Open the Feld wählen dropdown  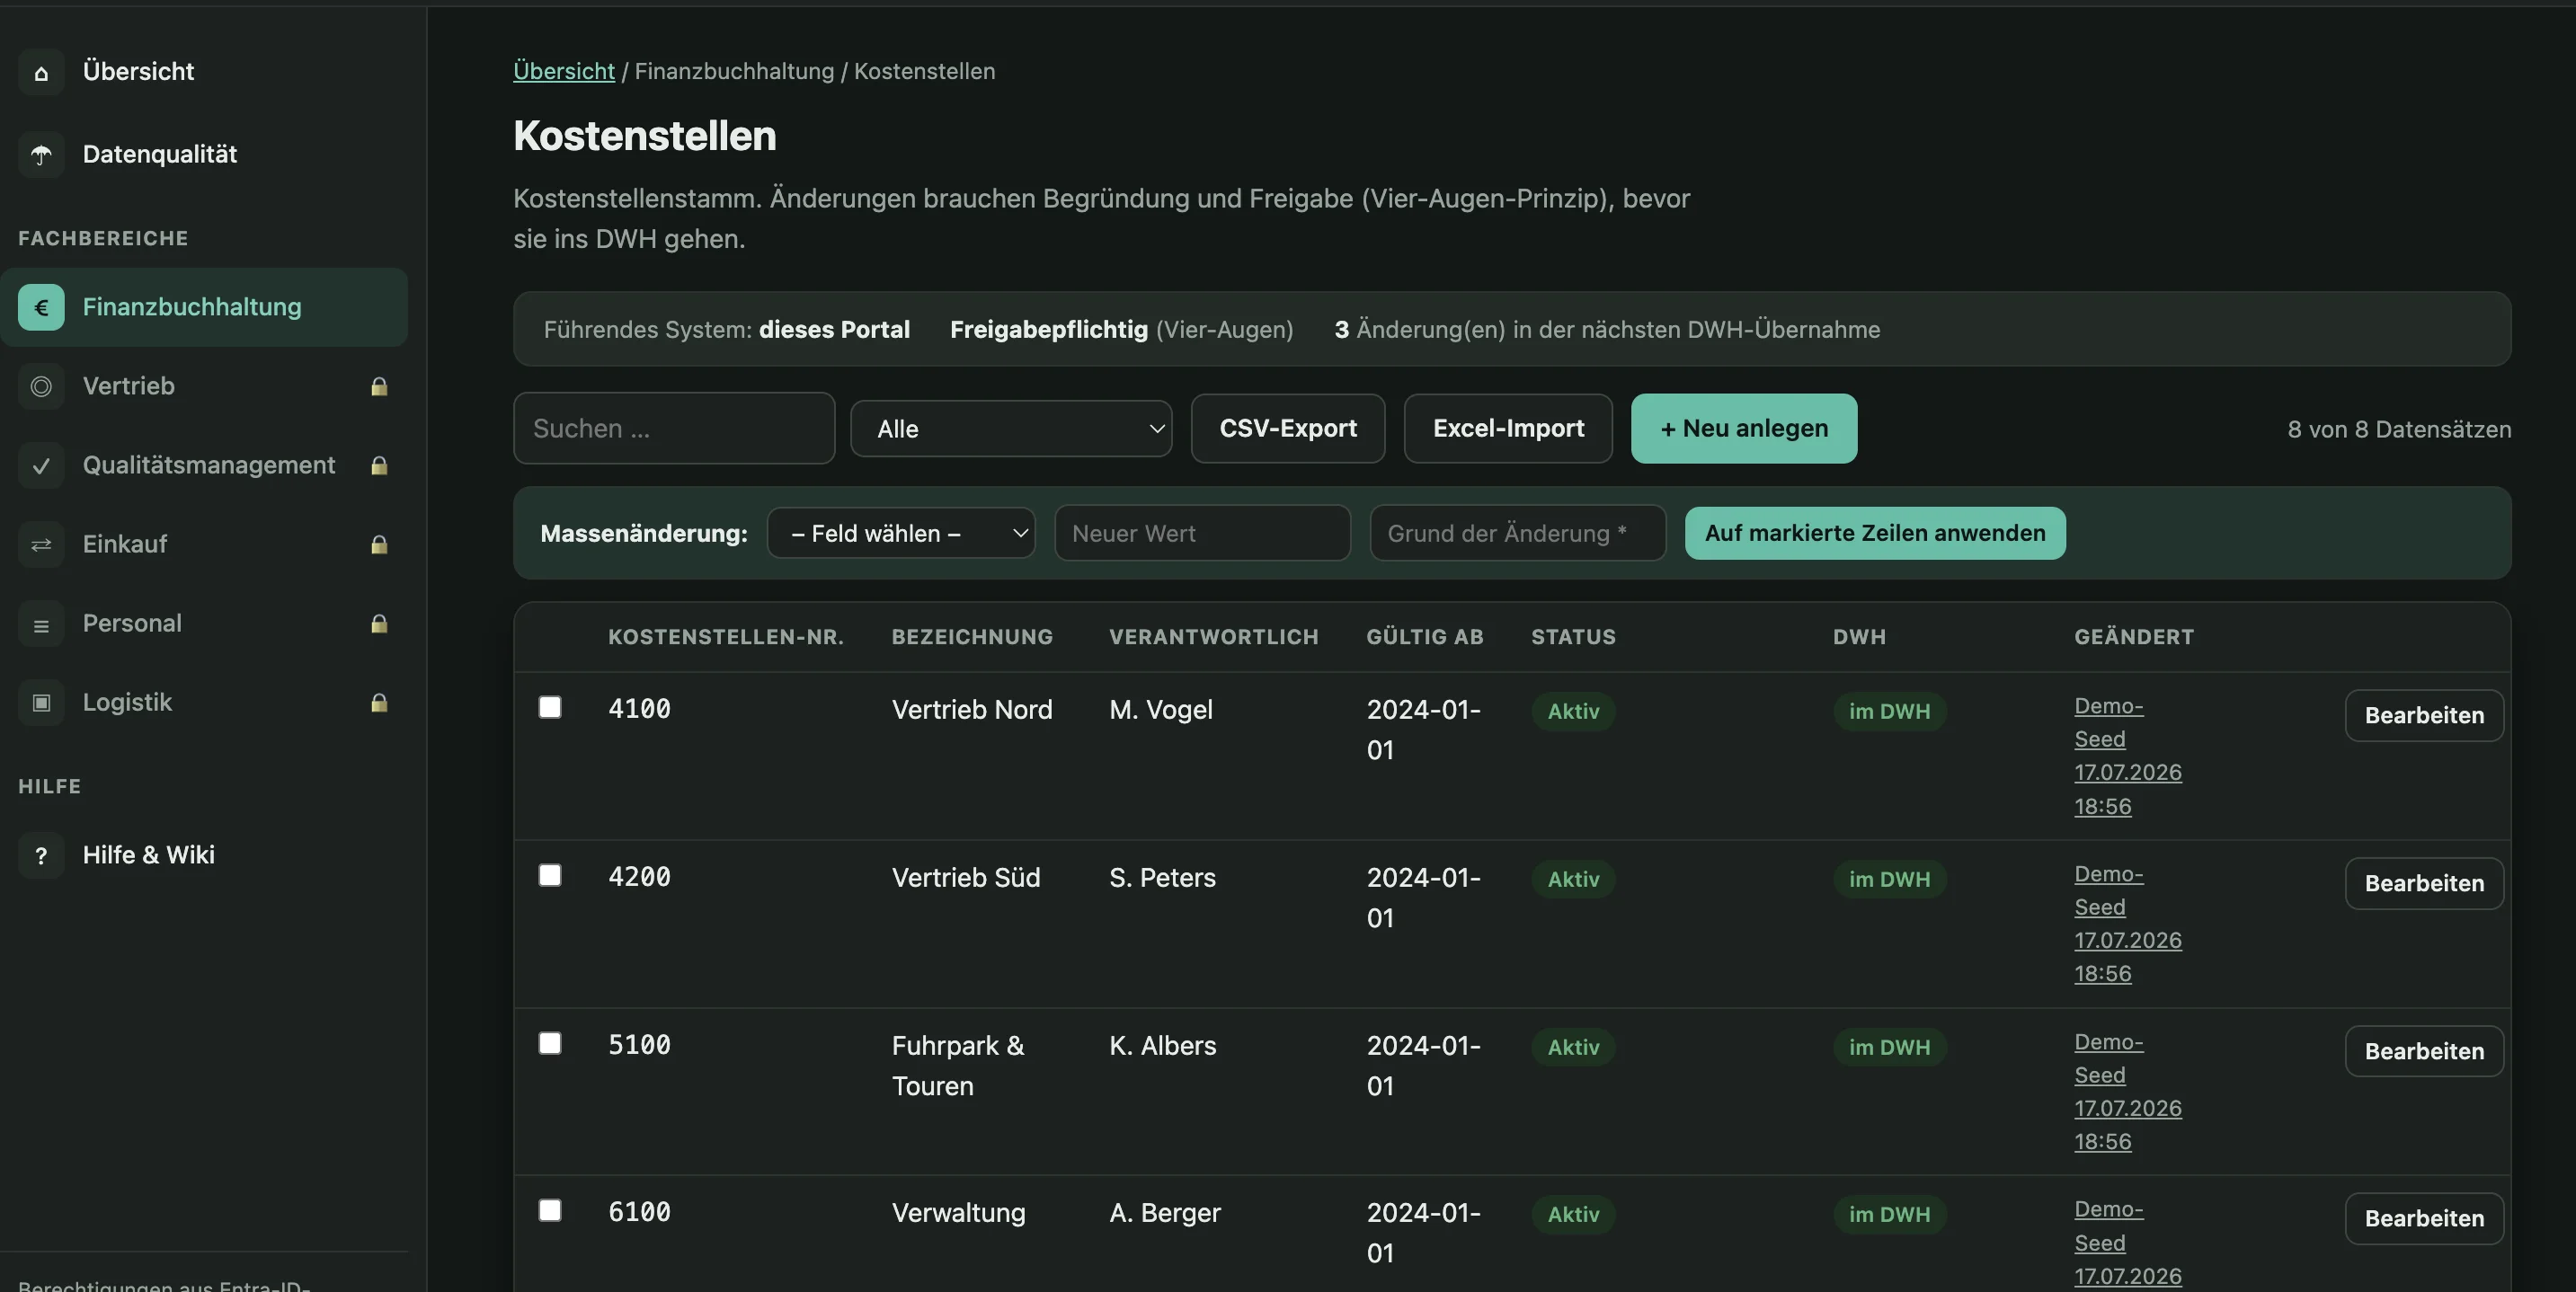click(x=901, y=533)
